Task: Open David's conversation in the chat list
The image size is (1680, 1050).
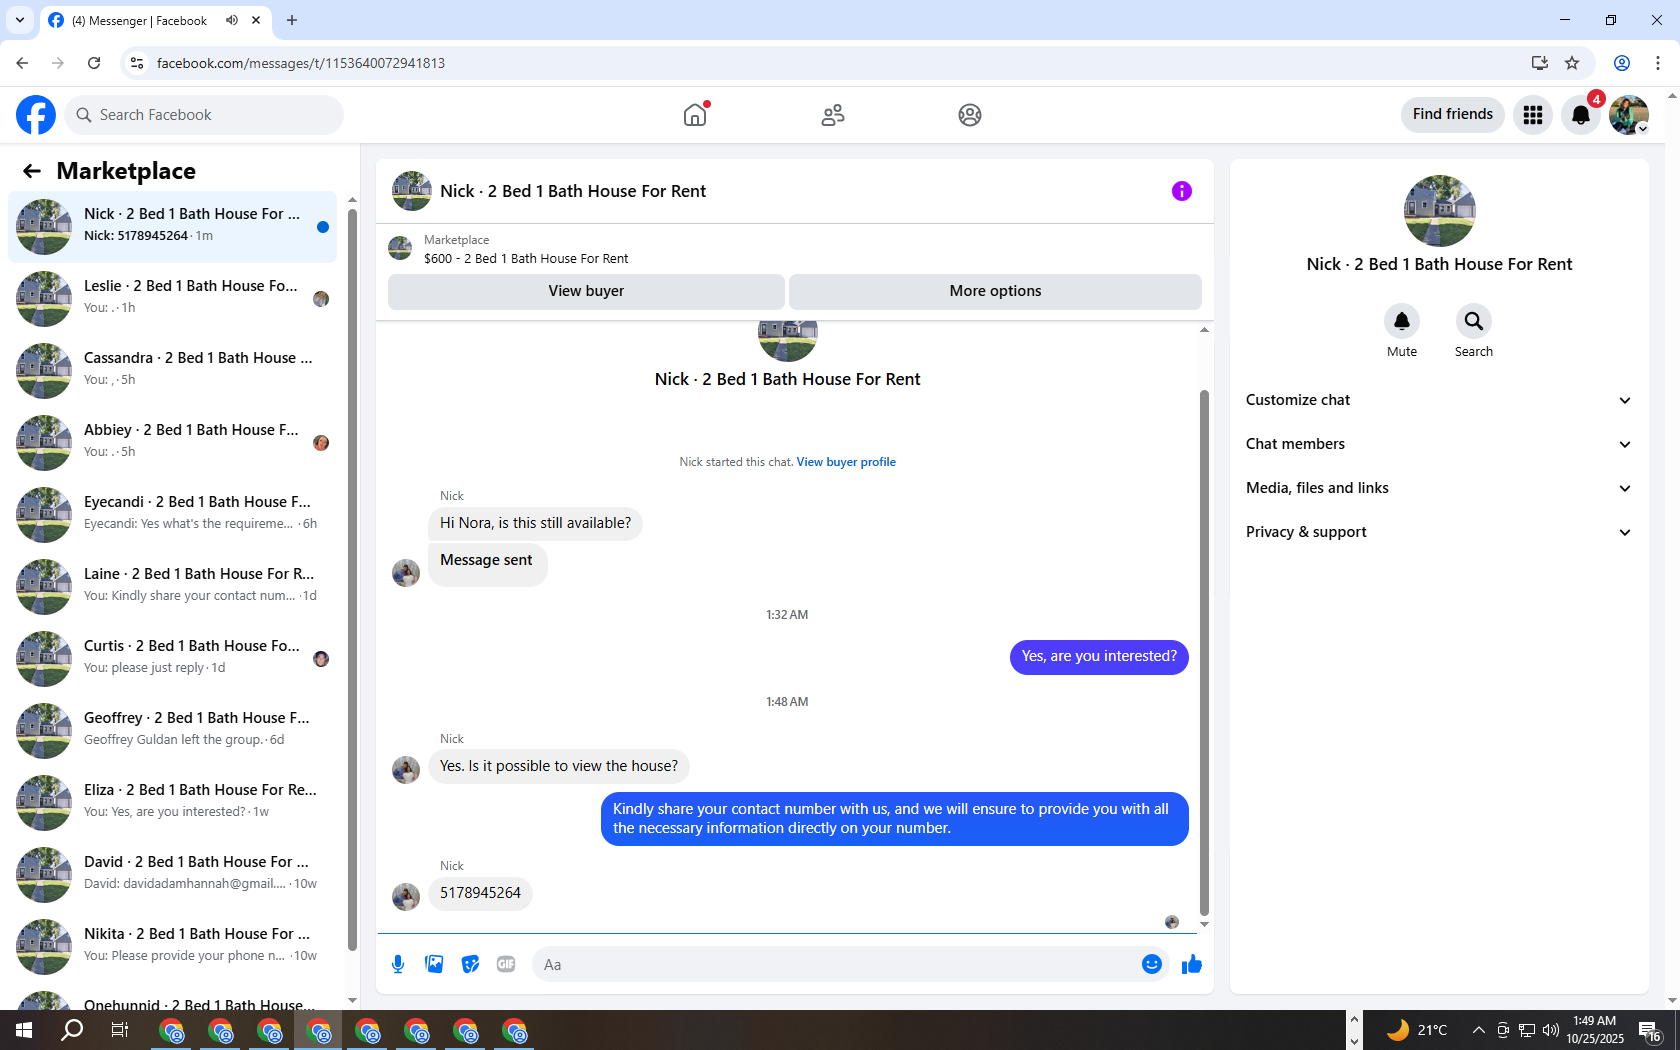Action: coord(172,875)
